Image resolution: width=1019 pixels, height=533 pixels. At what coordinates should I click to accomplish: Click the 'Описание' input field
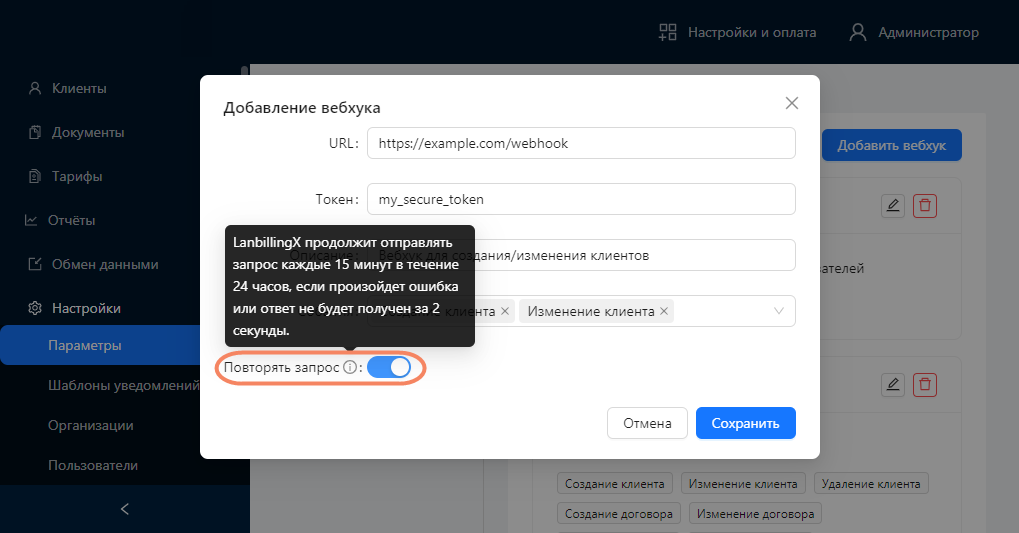pos(581,255)
